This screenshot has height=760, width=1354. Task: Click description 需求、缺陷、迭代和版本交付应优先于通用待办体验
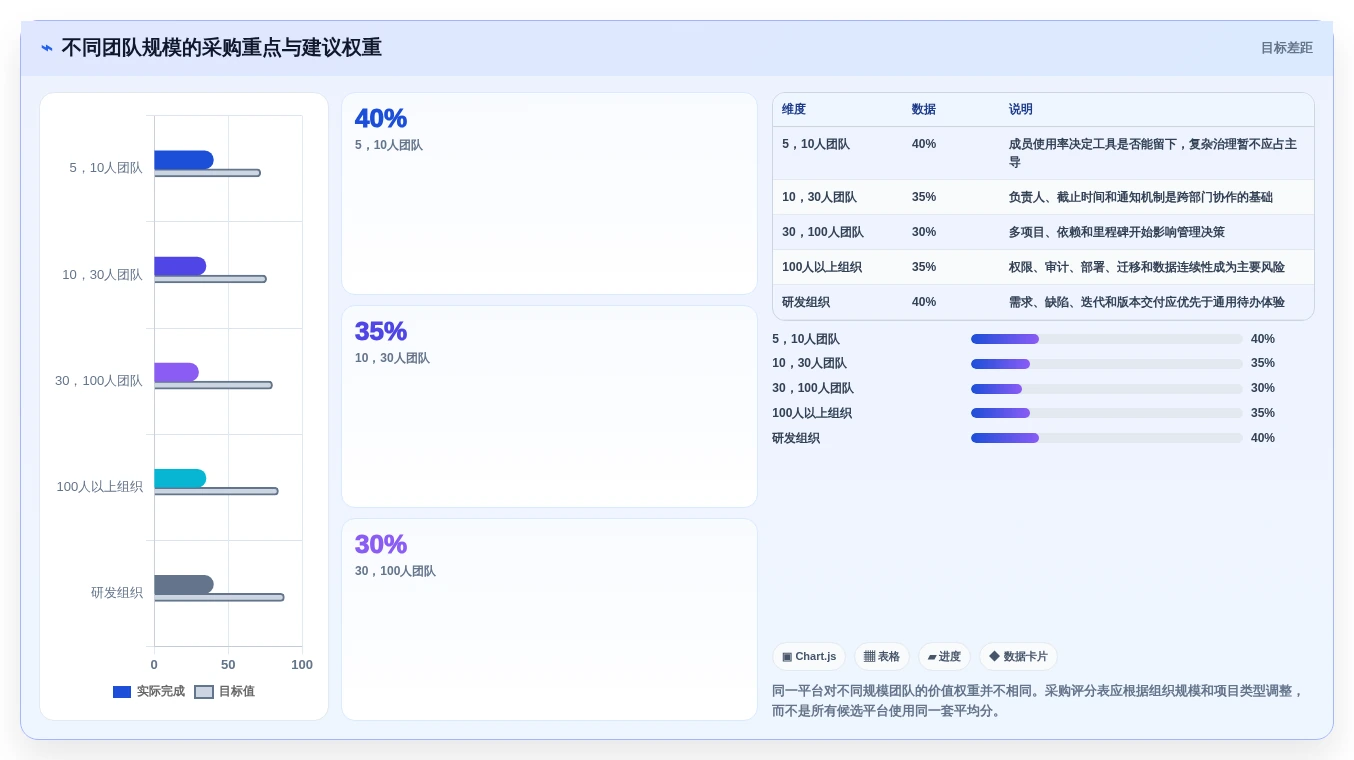tap(1146, 302)
